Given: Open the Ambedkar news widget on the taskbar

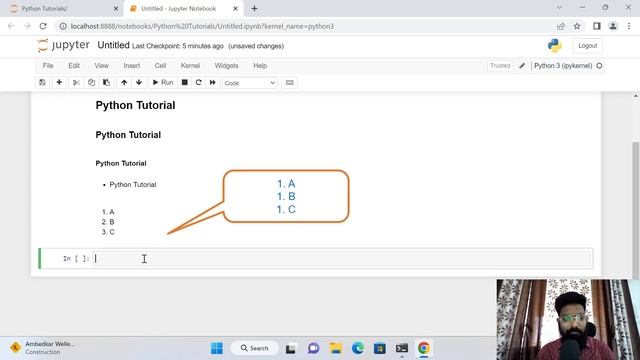Looking at the screenshot, I should 43,348.
